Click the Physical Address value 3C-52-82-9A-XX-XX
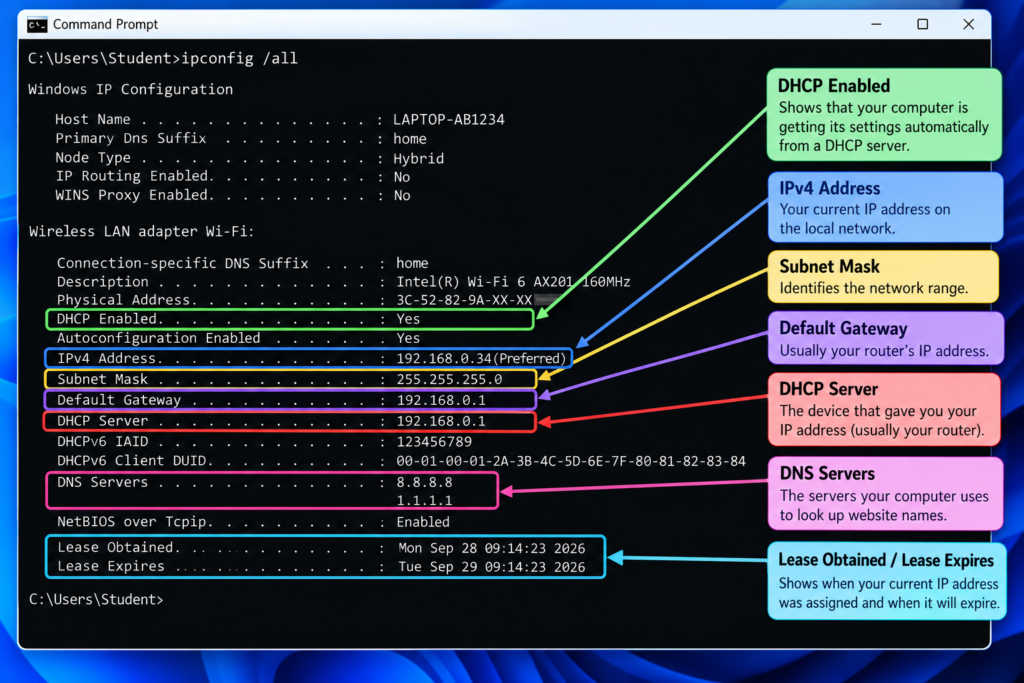 click(464, 300)
